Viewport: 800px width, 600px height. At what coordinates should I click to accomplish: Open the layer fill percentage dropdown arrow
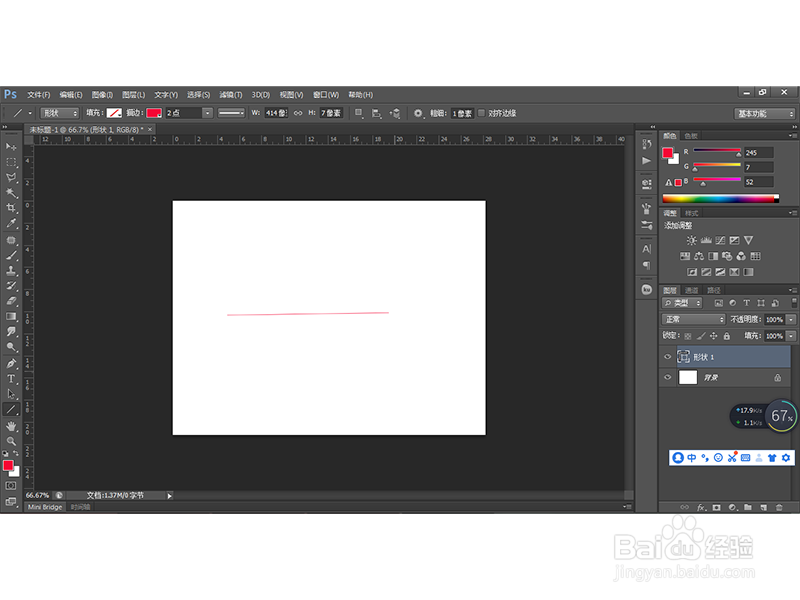click(791, 336)
